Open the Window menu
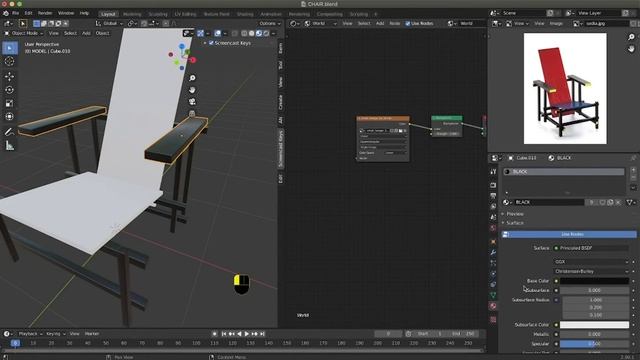Image resolution: width=640 pixels, height=360 pixels. click(66, 13)
